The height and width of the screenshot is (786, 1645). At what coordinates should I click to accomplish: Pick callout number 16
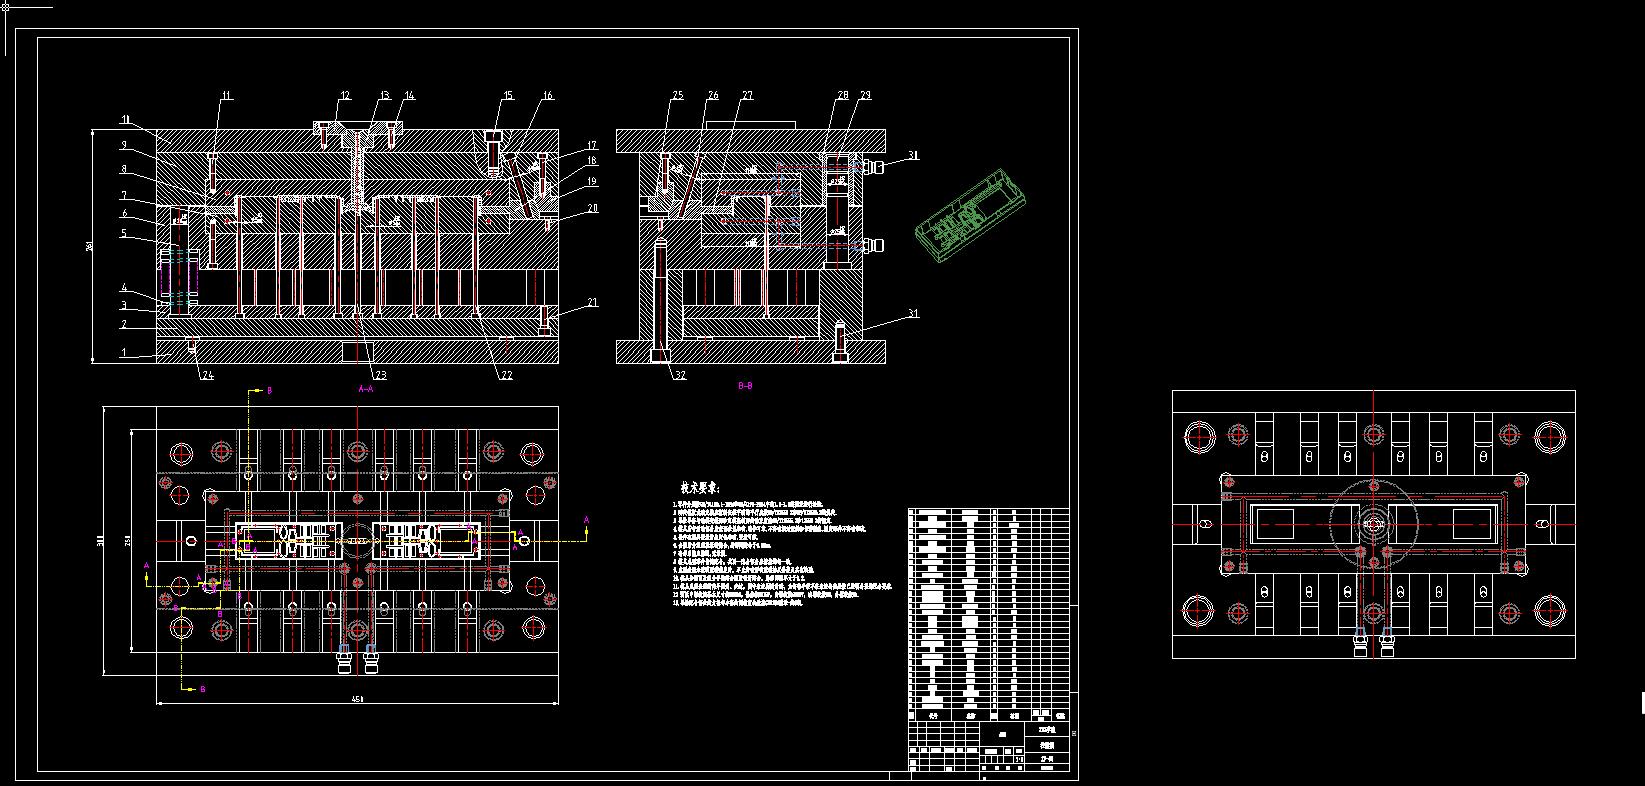click(548, 96)
